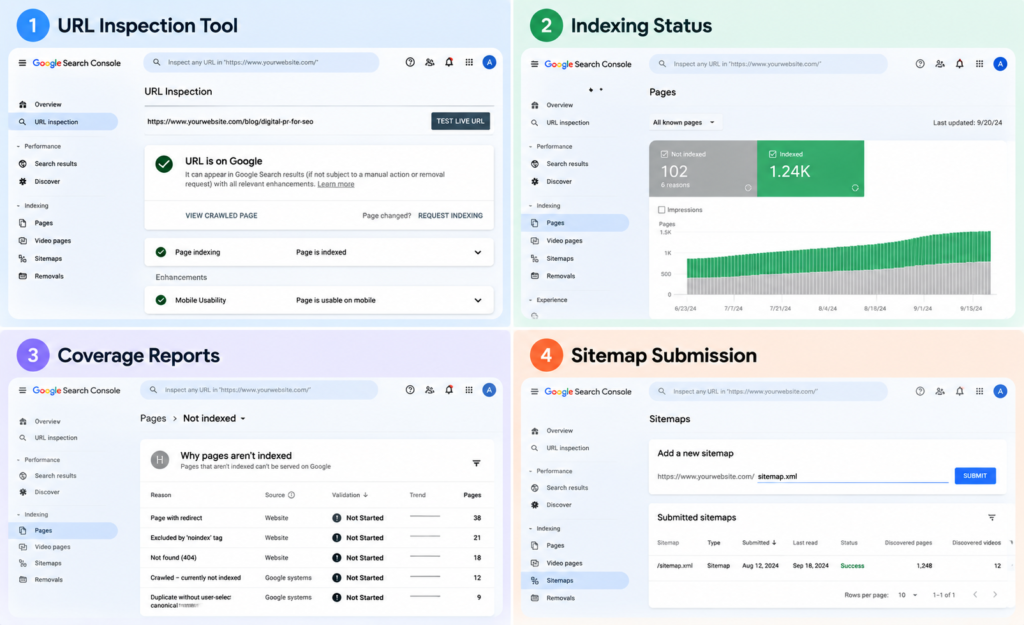Select Removals in Coverage Reports sidebar
This screenshot has height=625, width=1024.
48,579
